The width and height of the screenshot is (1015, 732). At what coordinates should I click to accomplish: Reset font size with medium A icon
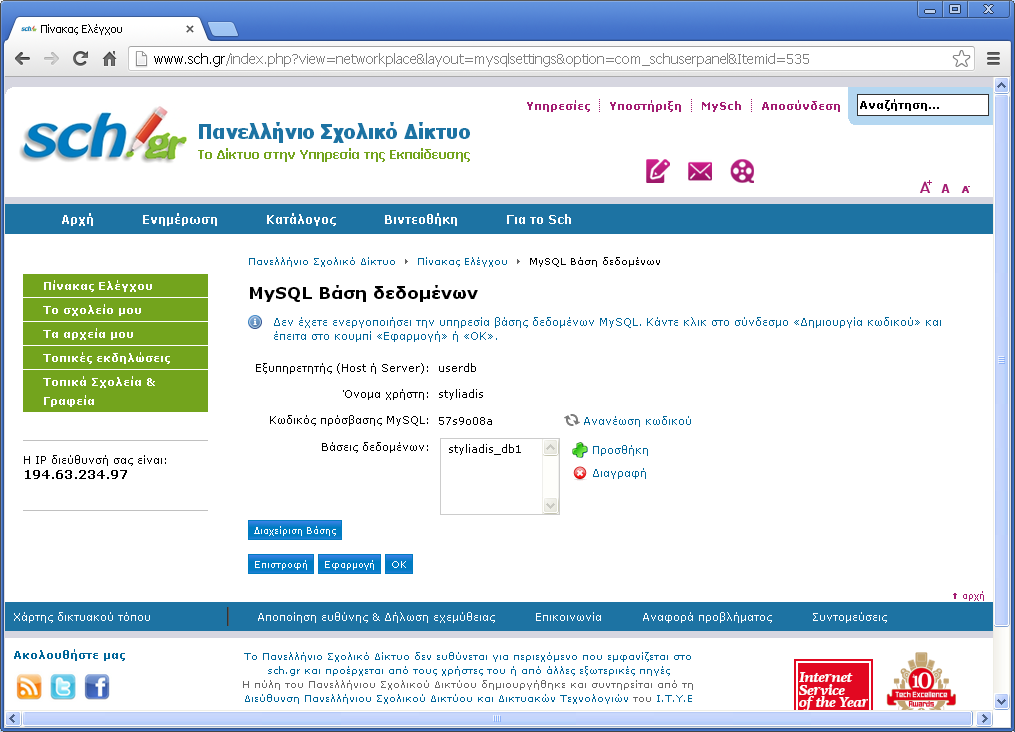coord(946,189)
